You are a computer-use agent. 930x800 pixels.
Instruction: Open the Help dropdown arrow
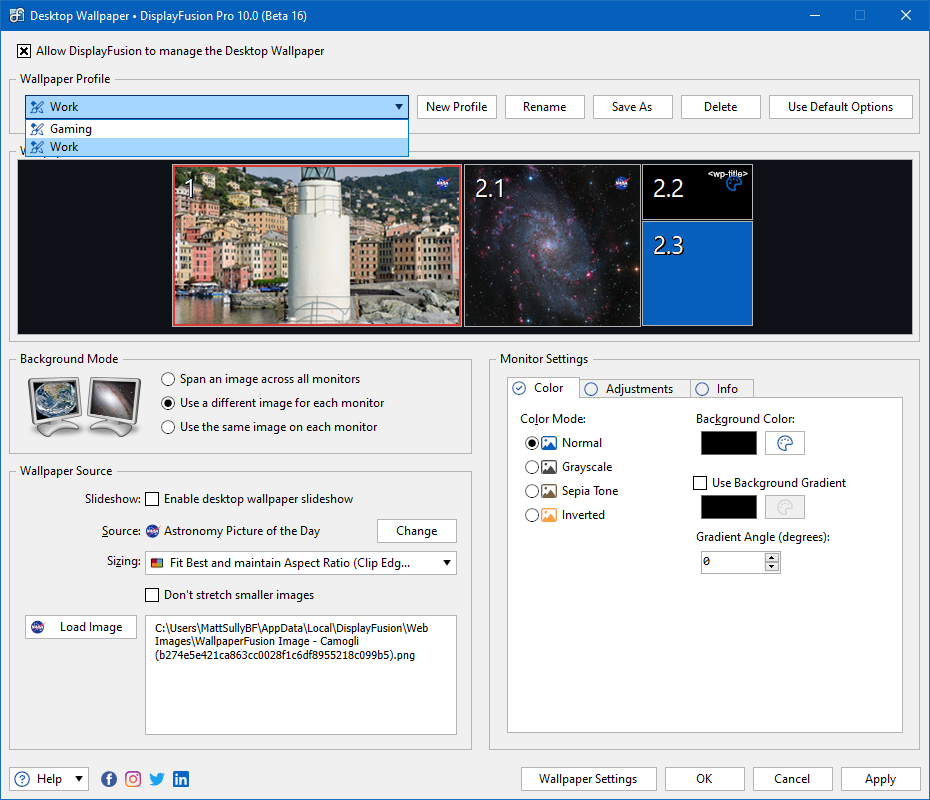click(x=79, y=779)
